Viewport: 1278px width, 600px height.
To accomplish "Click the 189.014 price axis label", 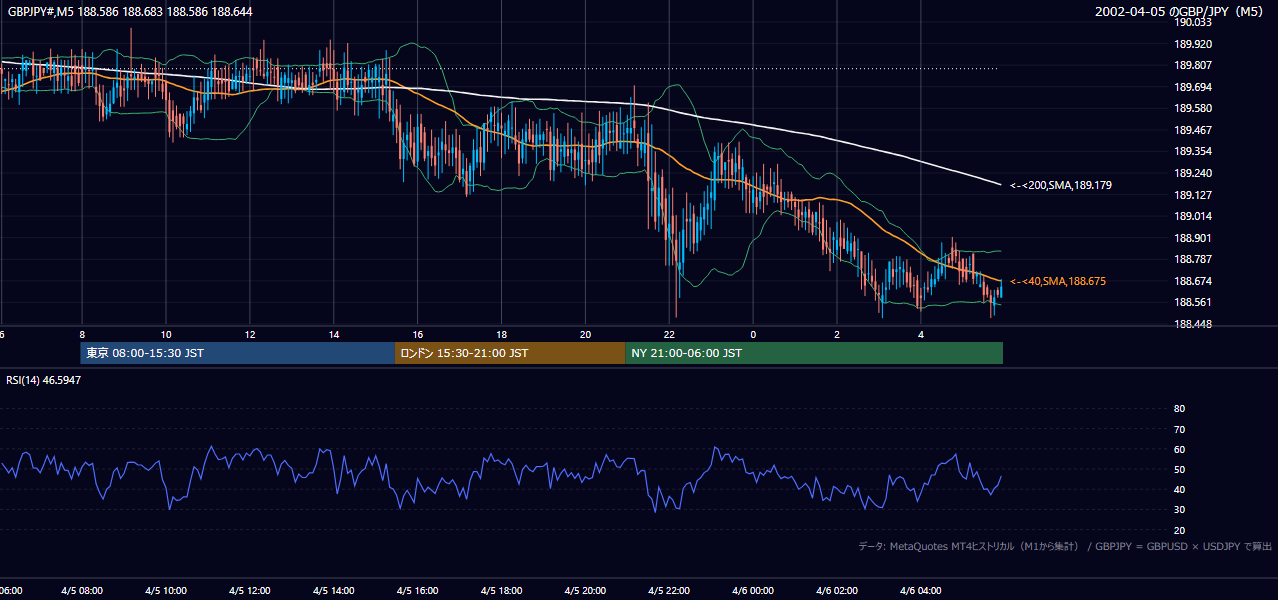I will (1192, 216).
